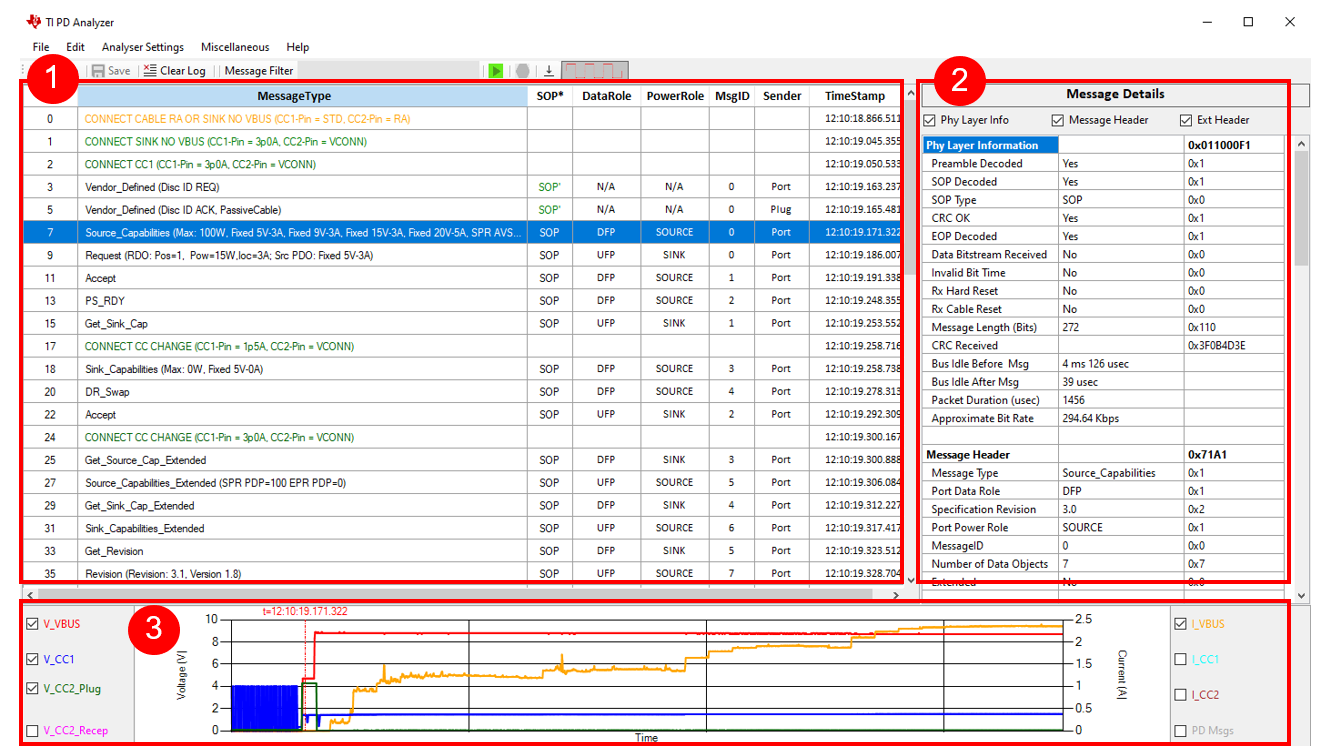
Task: Hide the V_VBUS voltage trace
Action: pos(31,622)
